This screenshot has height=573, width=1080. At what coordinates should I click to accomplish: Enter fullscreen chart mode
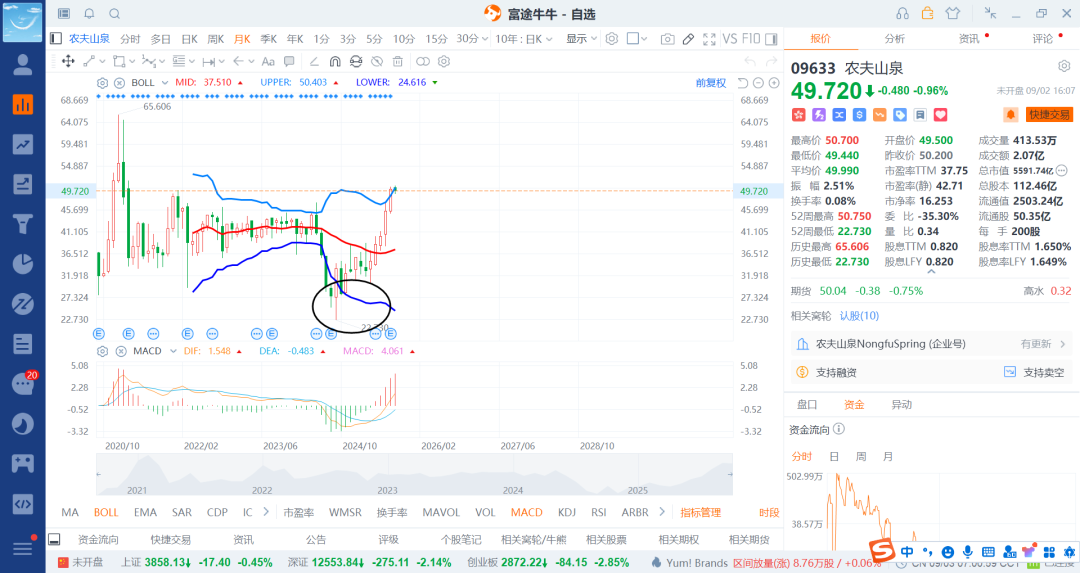point(709,39)
